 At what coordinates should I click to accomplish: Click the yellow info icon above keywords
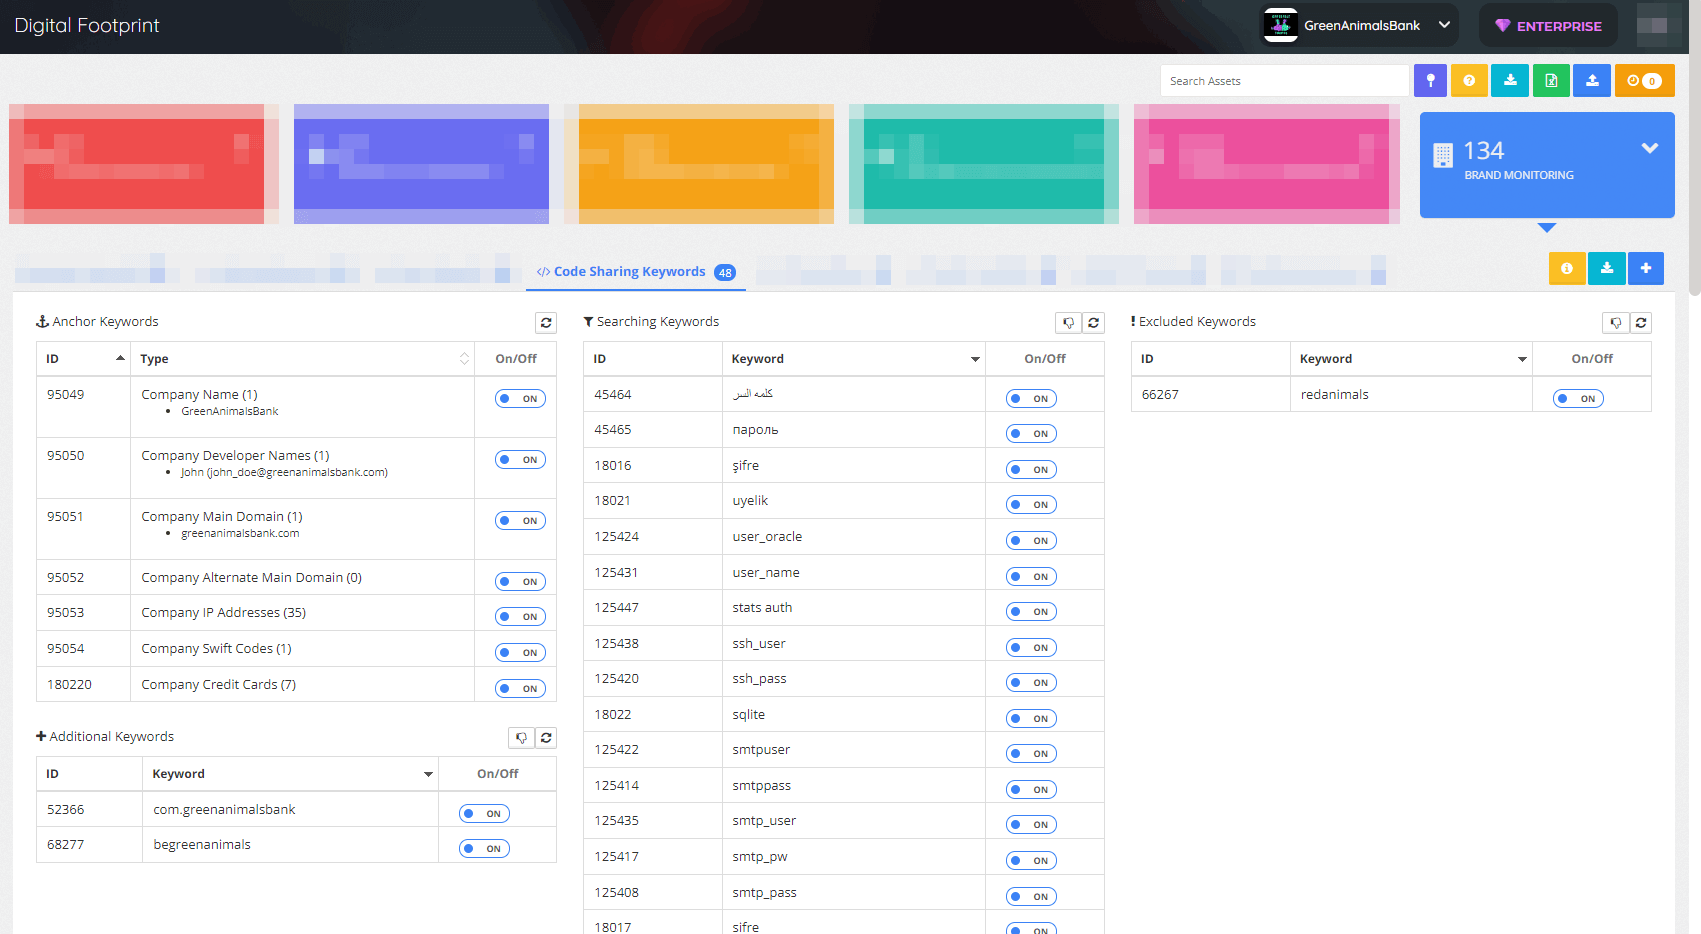[x=1567, y=268]
